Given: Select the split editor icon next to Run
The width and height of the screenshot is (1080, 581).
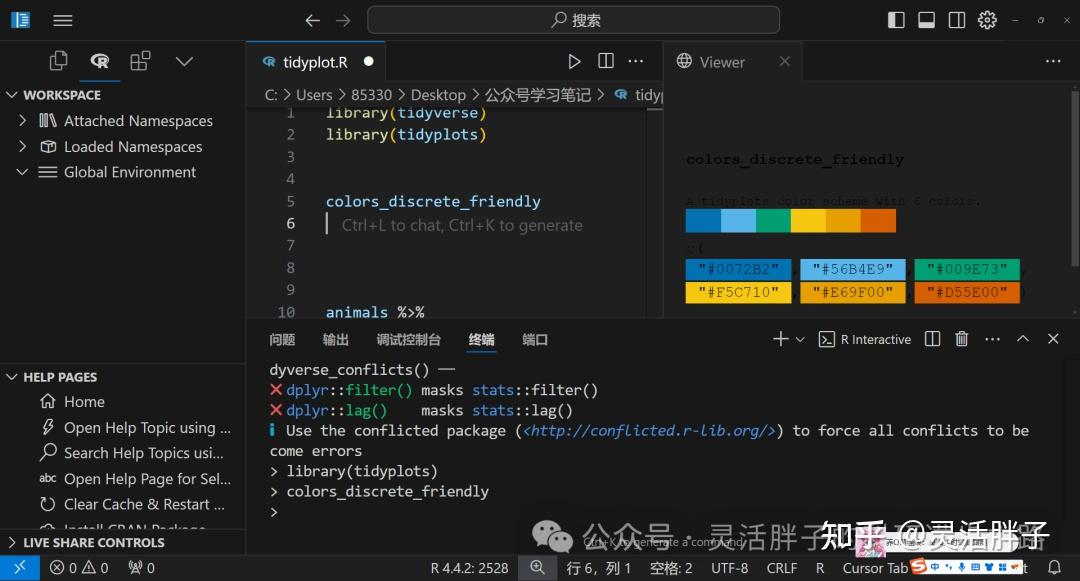Looking at the screenshot, I should tap(606, 61).
